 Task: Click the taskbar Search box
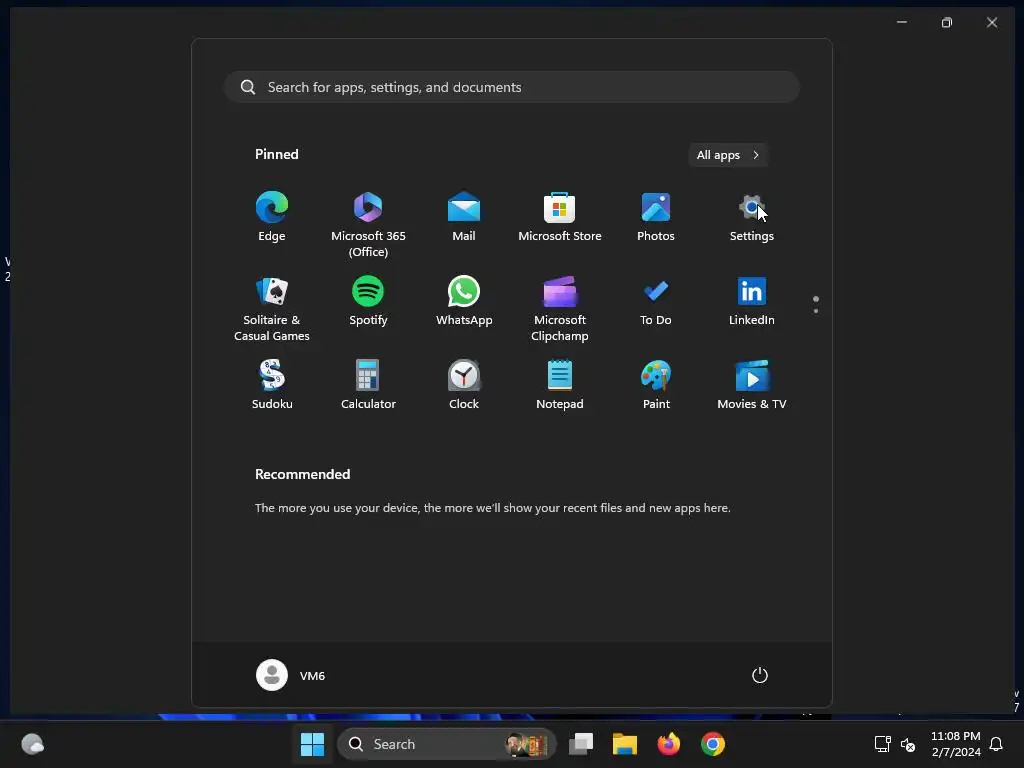446,744
